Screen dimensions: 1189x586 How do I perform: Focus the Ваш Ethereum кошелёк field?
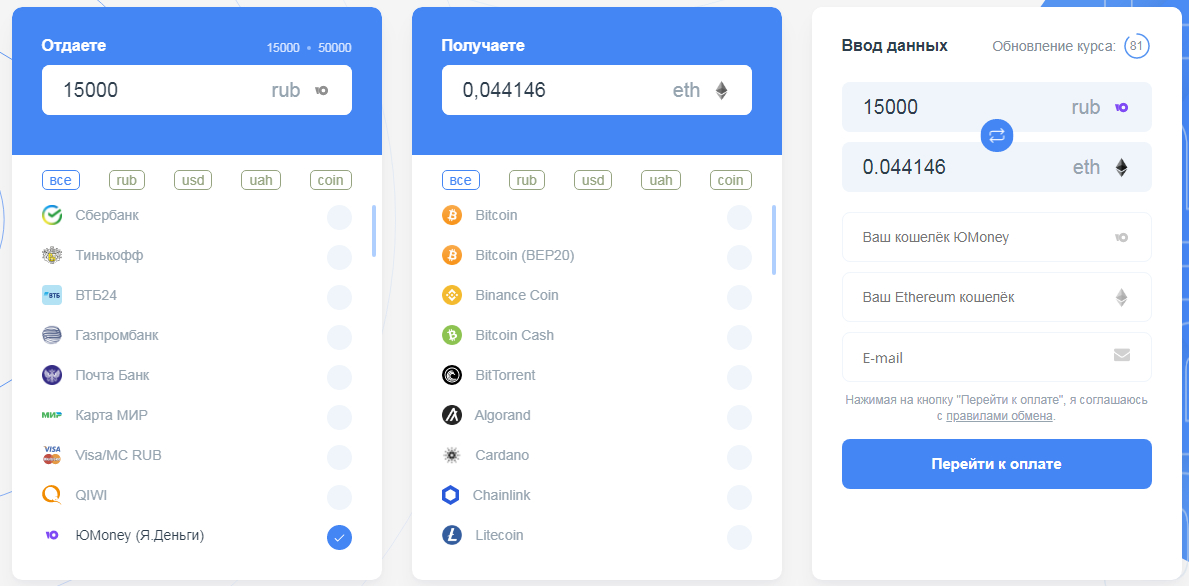pyautogui.click(x=996, y=297)
